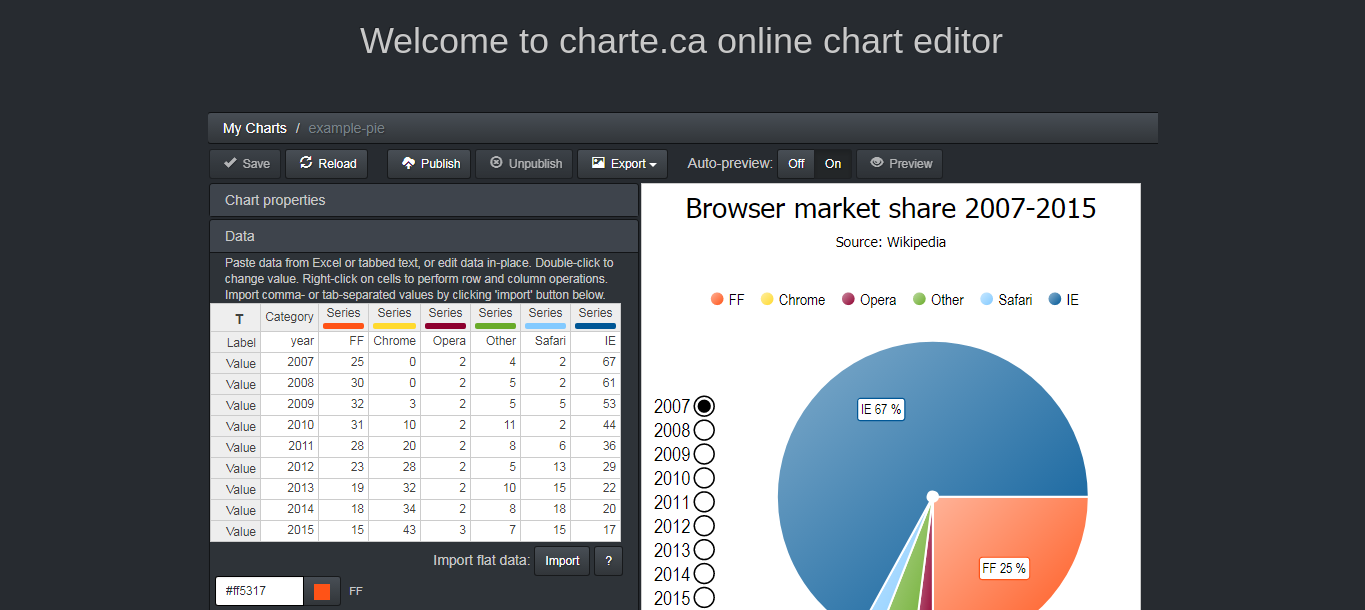Click the Reload button
This screenshot has width=1365, height=610.
pyautogui.click(x=327, y=164)
